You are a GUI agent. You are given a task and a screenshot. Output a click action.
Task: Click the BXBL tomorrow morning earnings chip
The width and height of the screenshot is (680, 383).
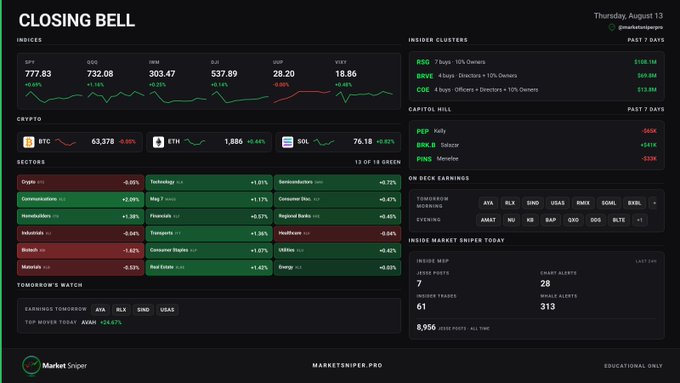634,203
